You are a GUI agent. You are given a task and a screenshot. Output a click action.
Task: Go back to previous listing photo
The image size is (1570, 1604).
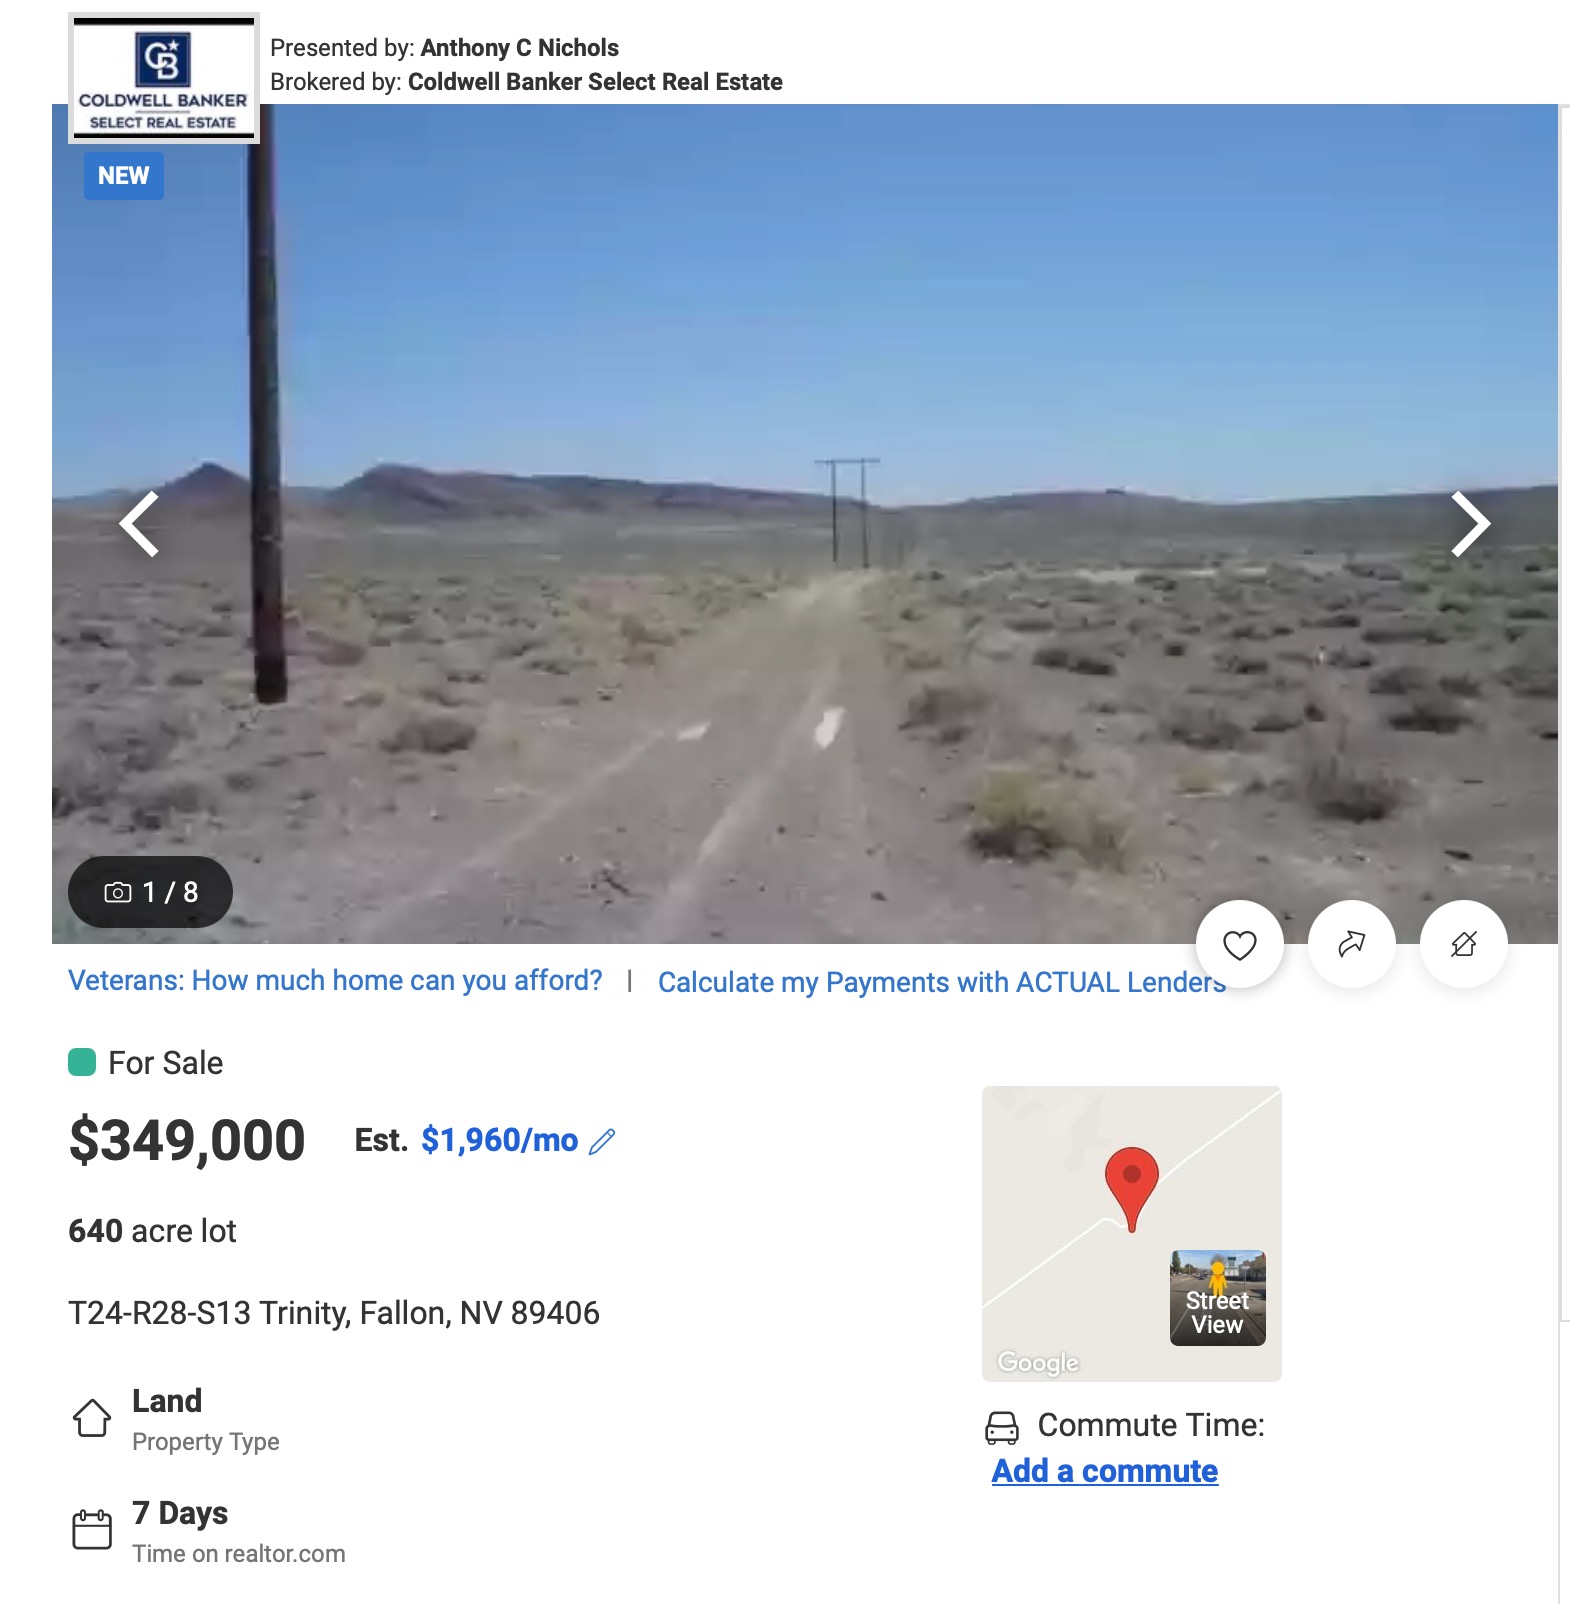[140, 524]
